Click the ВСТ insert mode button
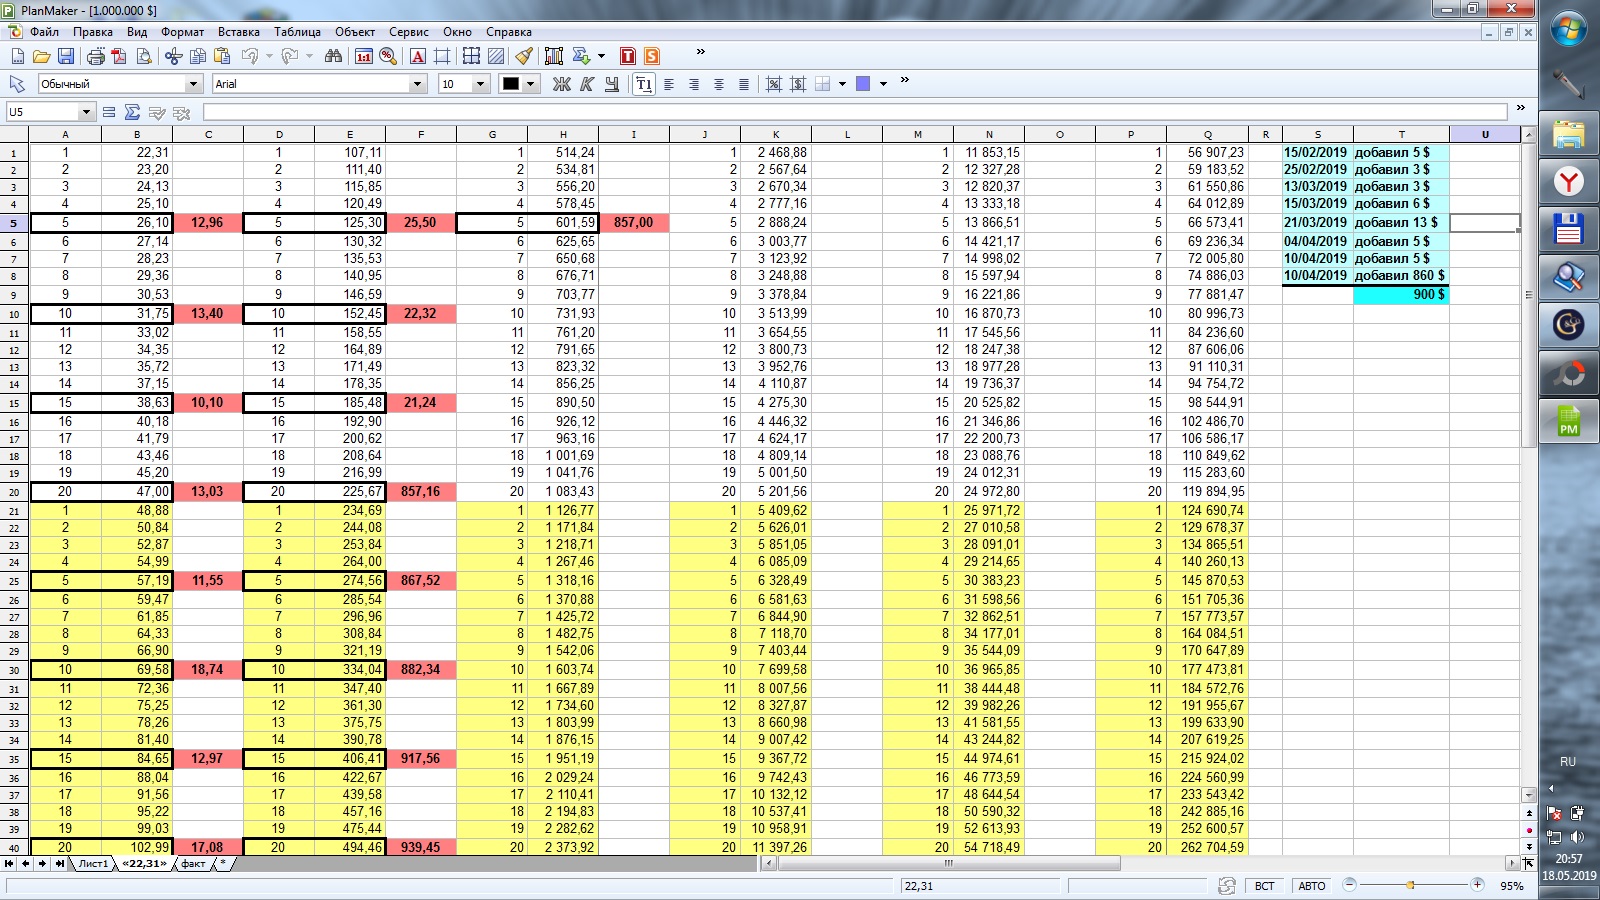The height and width of the screenshot is (900, 1600). (1265, 886)
